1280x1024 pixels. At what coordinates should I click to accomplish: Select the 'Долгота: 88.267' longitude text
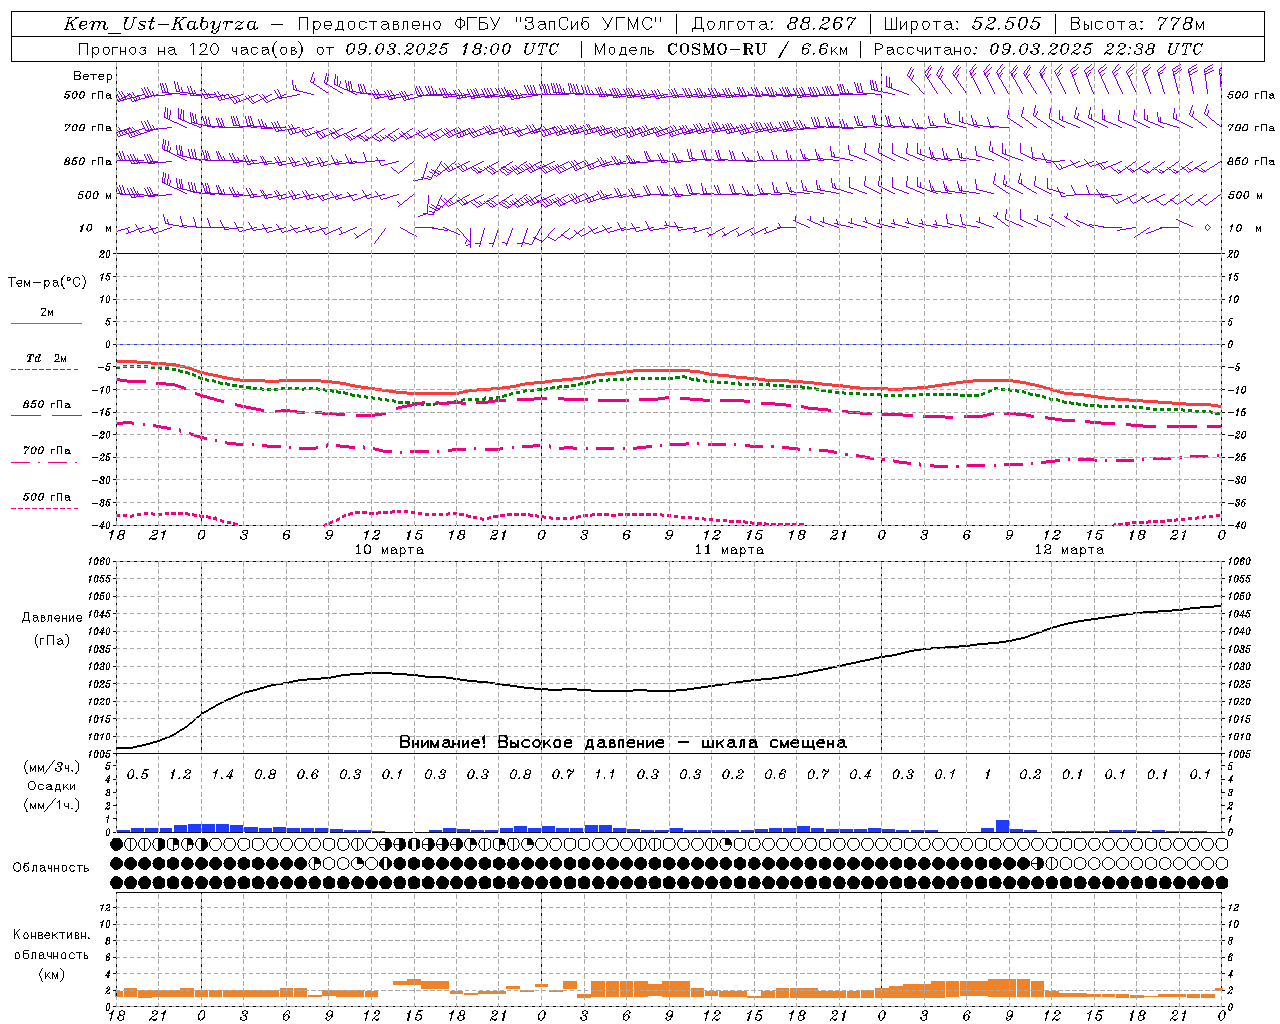pos(774,24)
